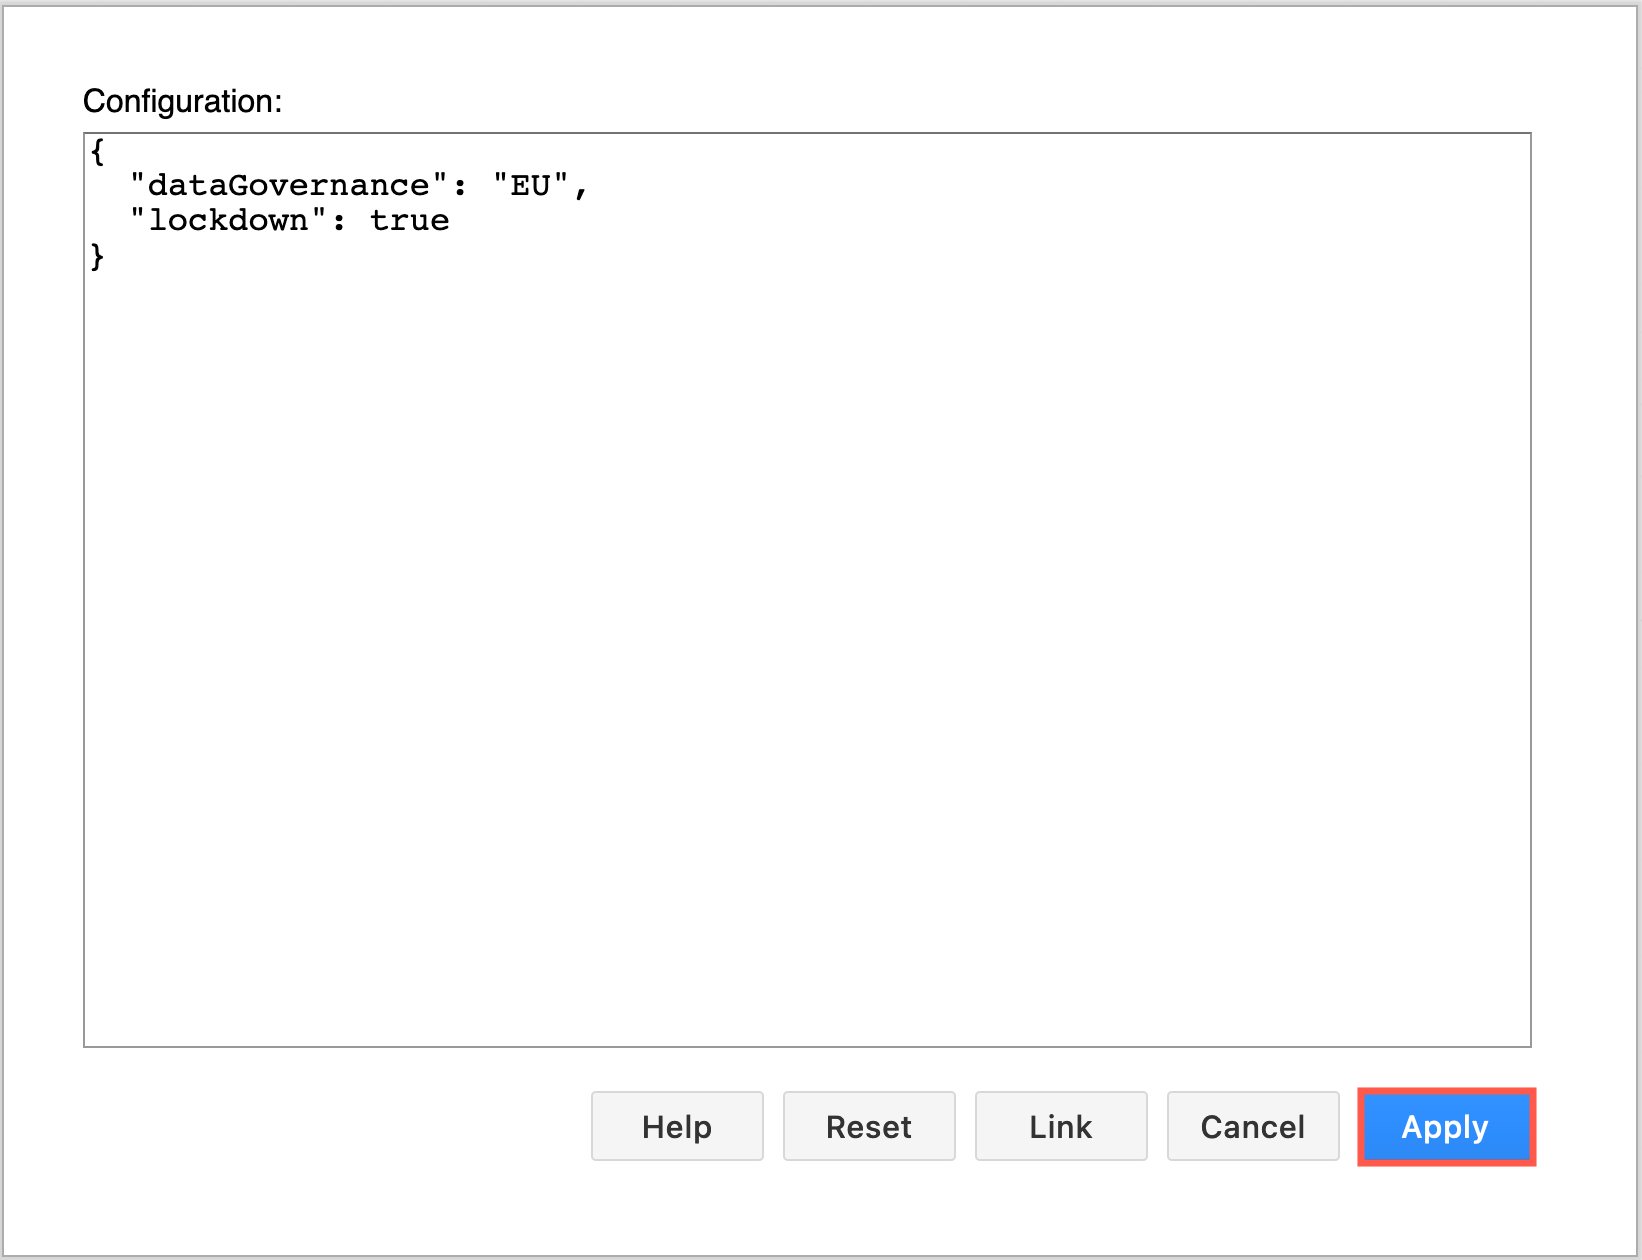Dismiss the dialog using Cancel
Image resolution: width=1642 pixels, height=1260 pixels.
pos(1252,1126)
